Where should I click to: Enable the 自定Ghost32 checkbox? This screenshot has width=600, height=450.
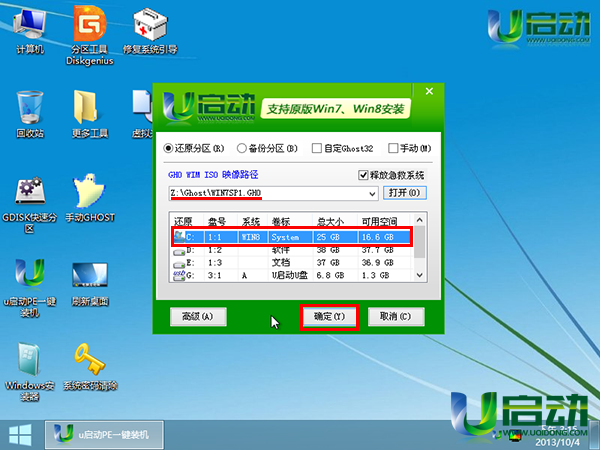342,148
